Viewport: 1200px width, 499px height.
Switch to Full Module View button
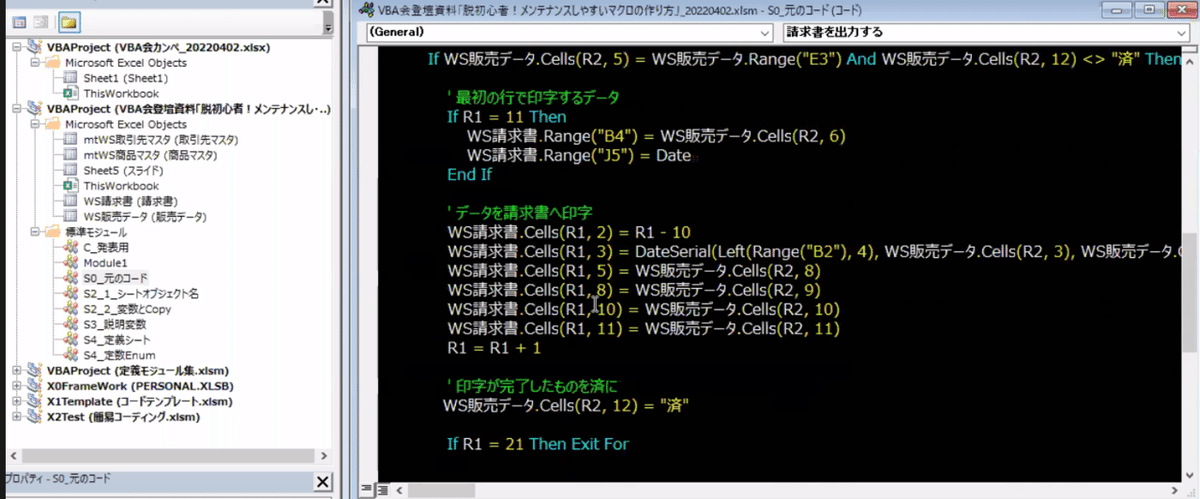pos(381,489)
